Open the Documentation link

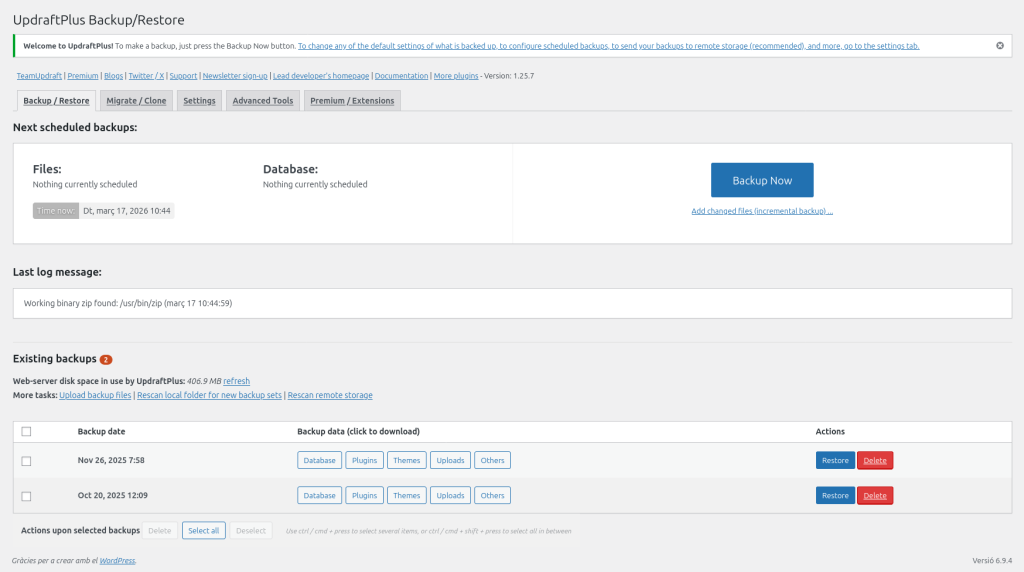coord(401,76)
